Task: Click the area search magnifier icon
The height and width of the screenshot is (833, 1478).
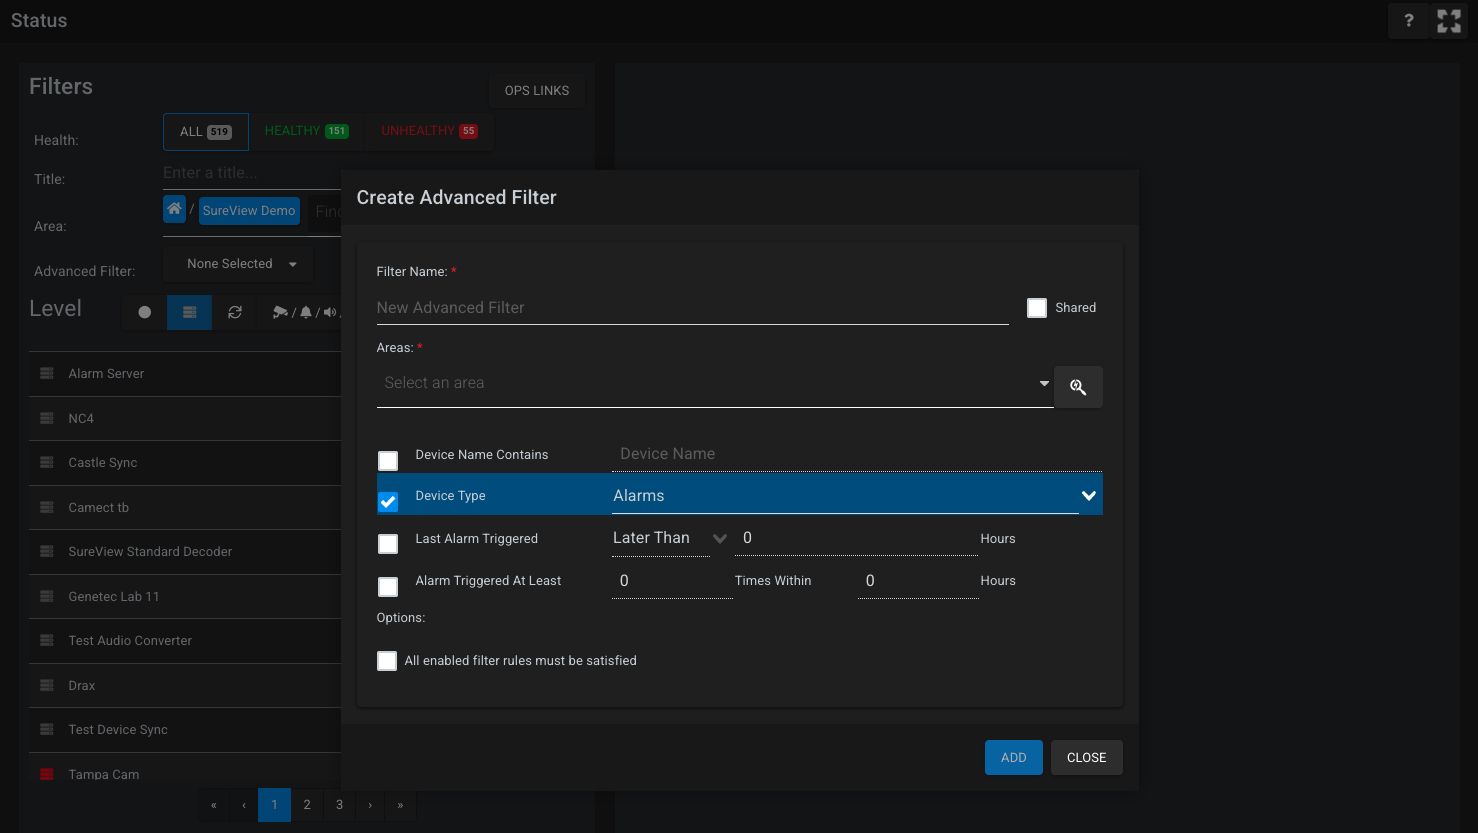Action: pyautogui.click(x=1078, y=387)
